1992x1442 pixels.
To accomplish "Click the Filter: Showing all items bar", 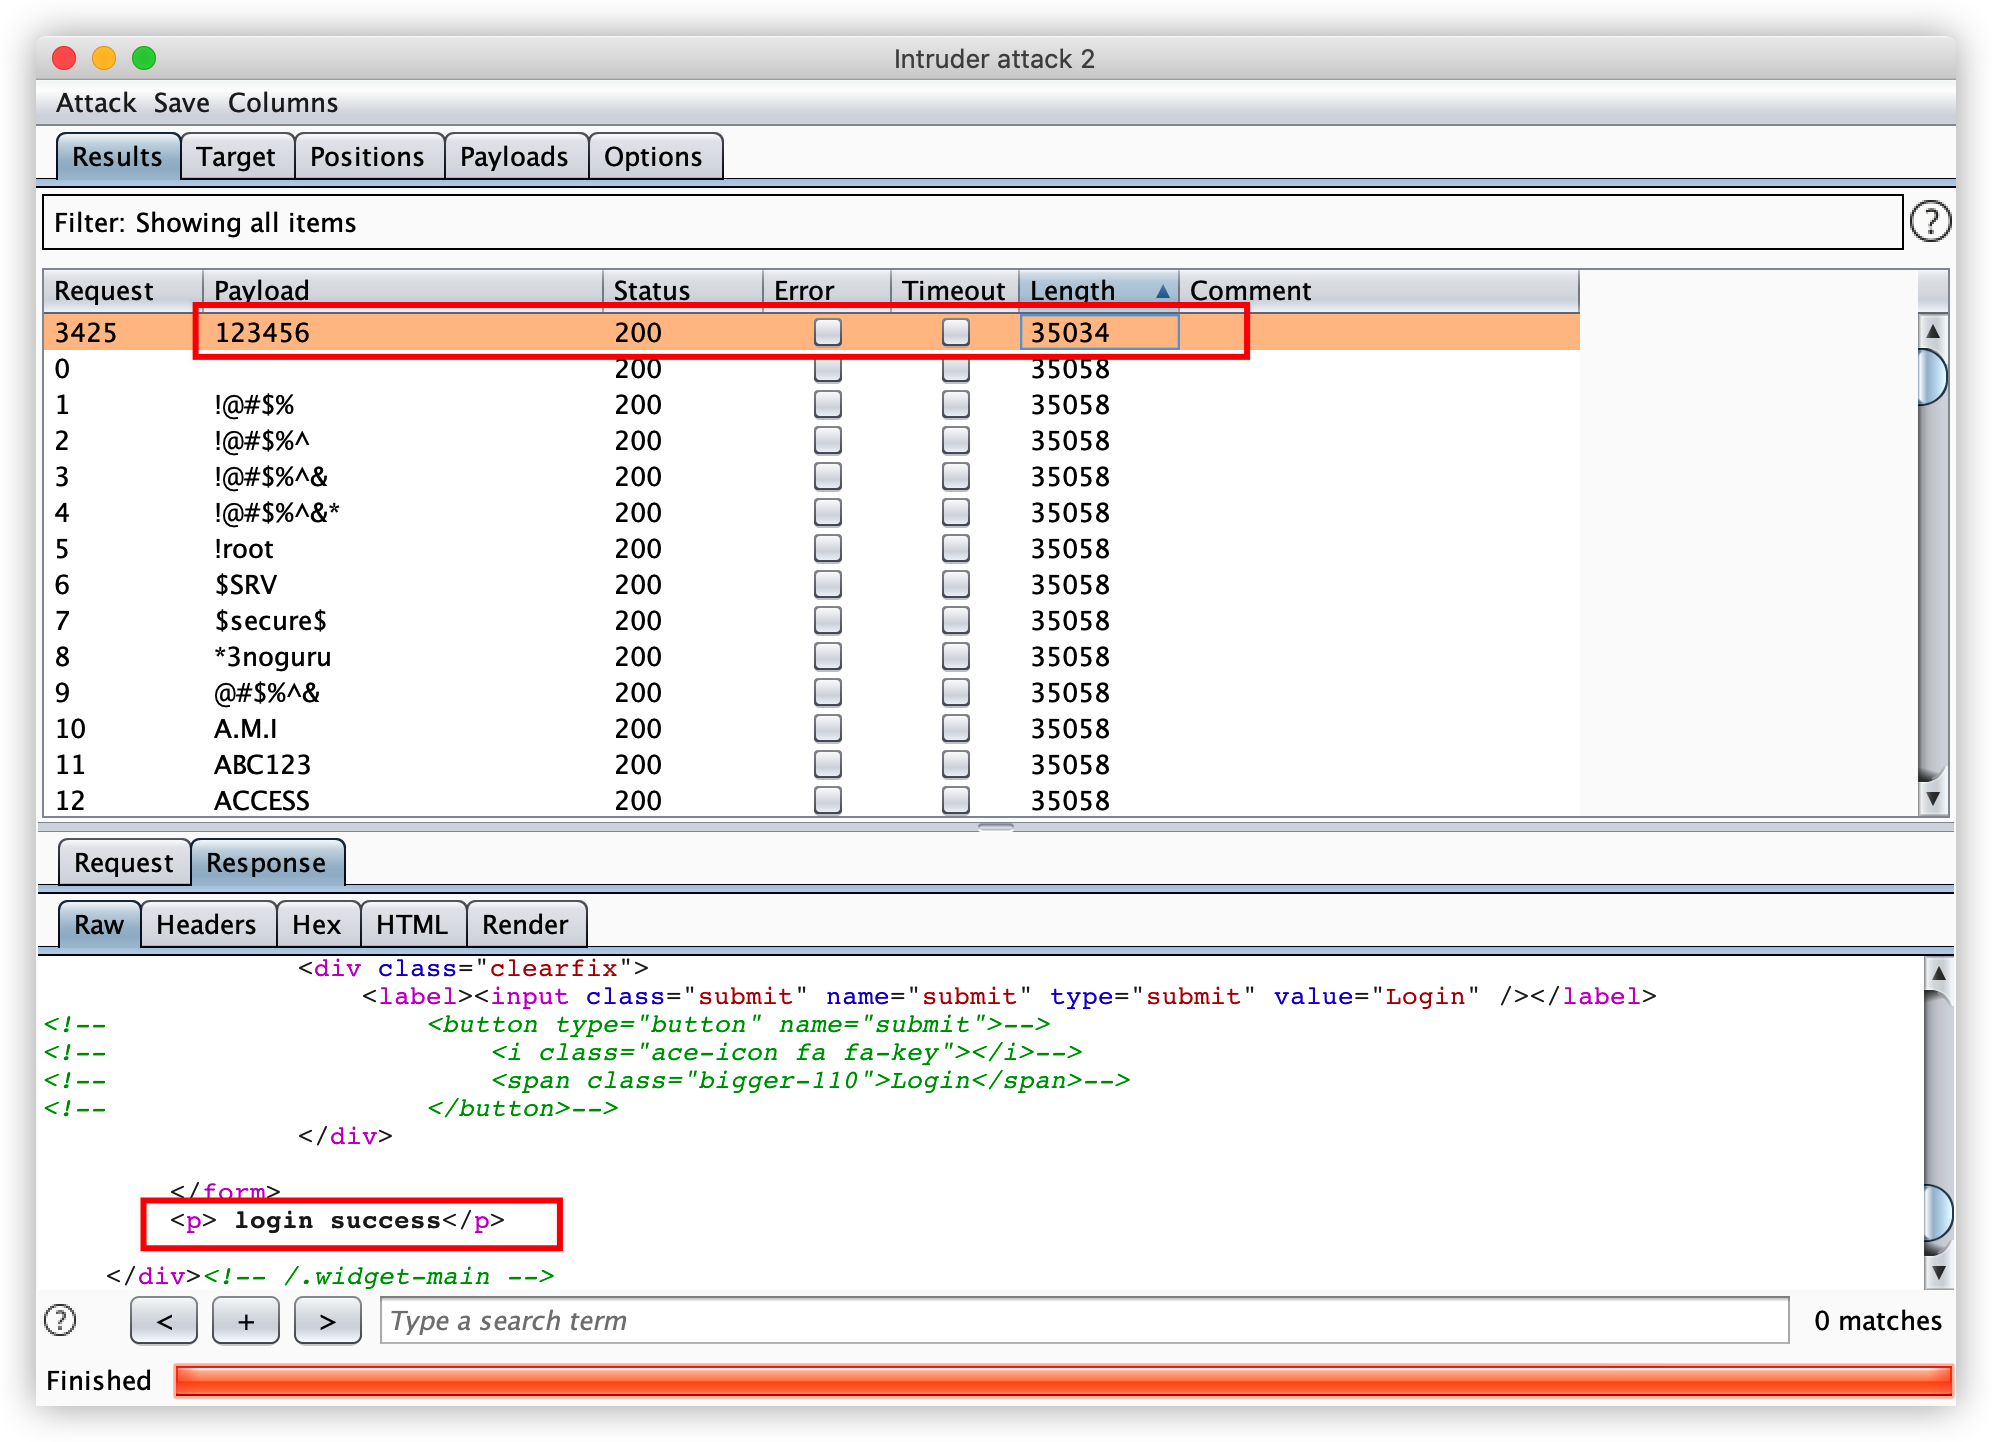I will pos(970,222).
